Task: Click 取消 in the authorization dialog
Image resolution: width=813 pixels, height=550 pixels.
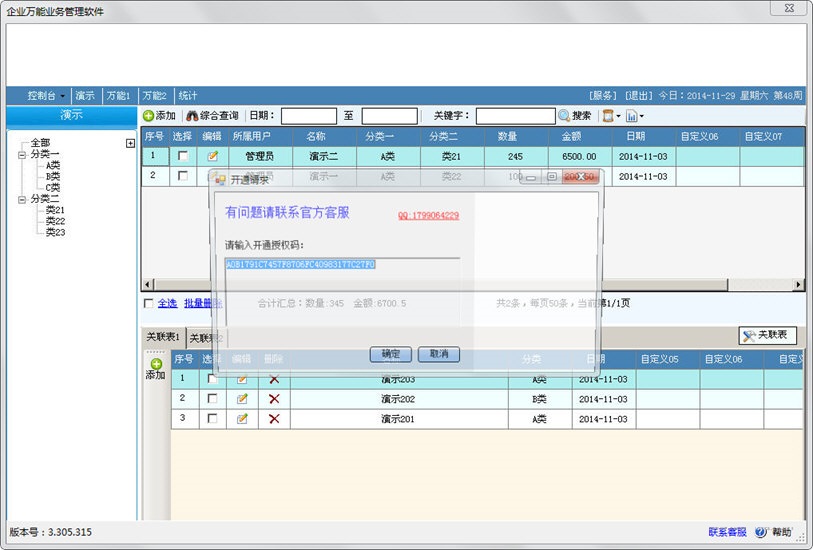Action: pyautogui.click(x=439, y=354)
